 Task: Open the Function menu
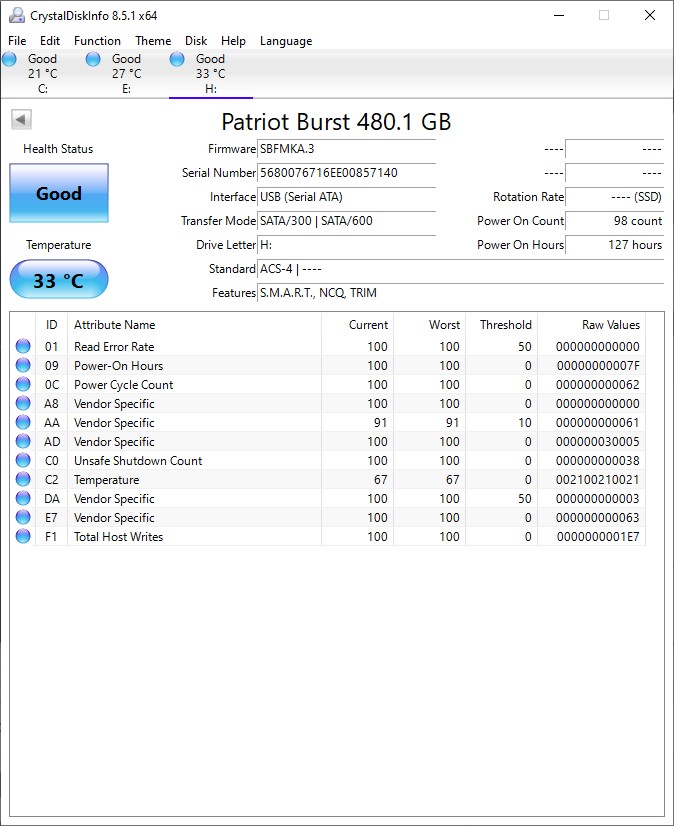pyautogui.click(x=97, y=41)
